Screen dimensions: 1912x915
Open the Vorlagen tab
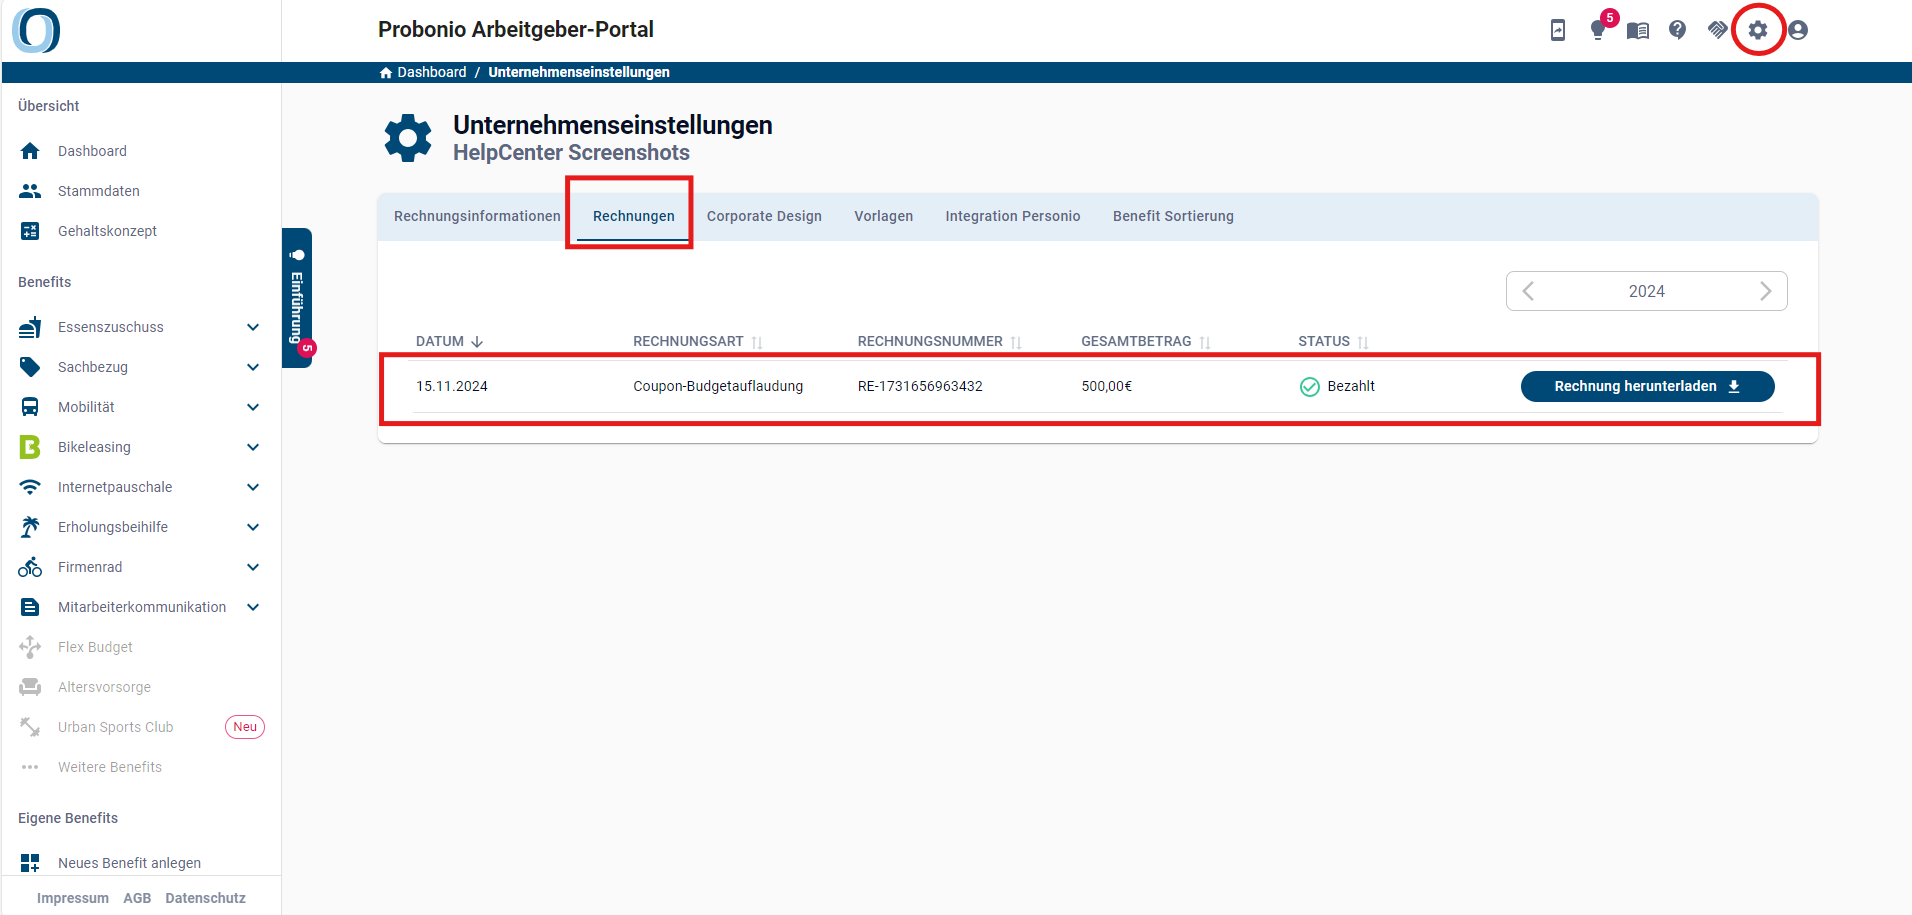pos(883,216)
